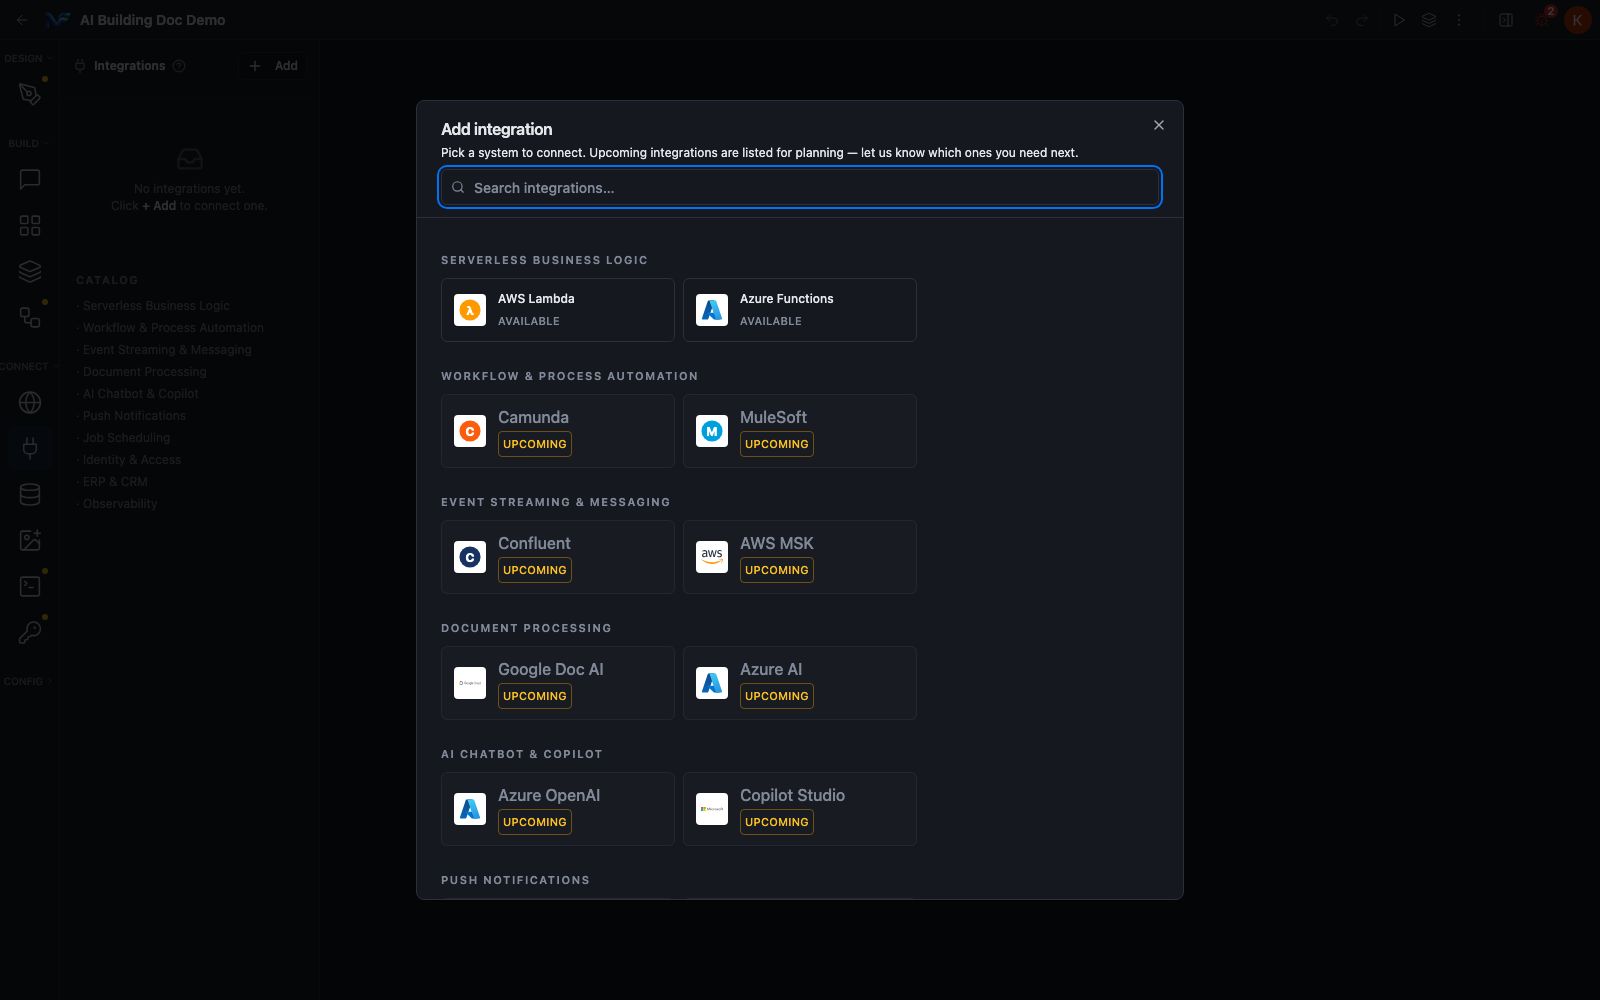
Task: Click the Add button in Integrations panel
Action: [x=273, y=65]
